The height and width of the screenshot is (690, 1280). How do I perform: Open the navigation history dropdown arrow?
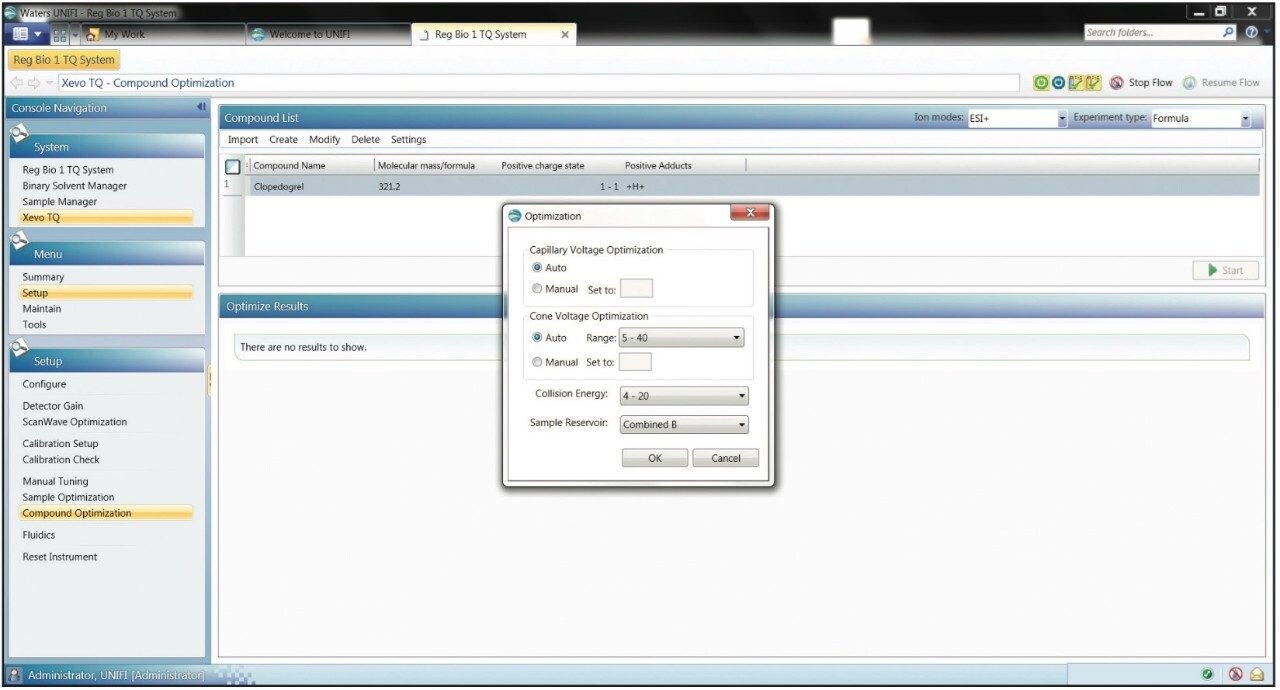click(x=50, y=83)
